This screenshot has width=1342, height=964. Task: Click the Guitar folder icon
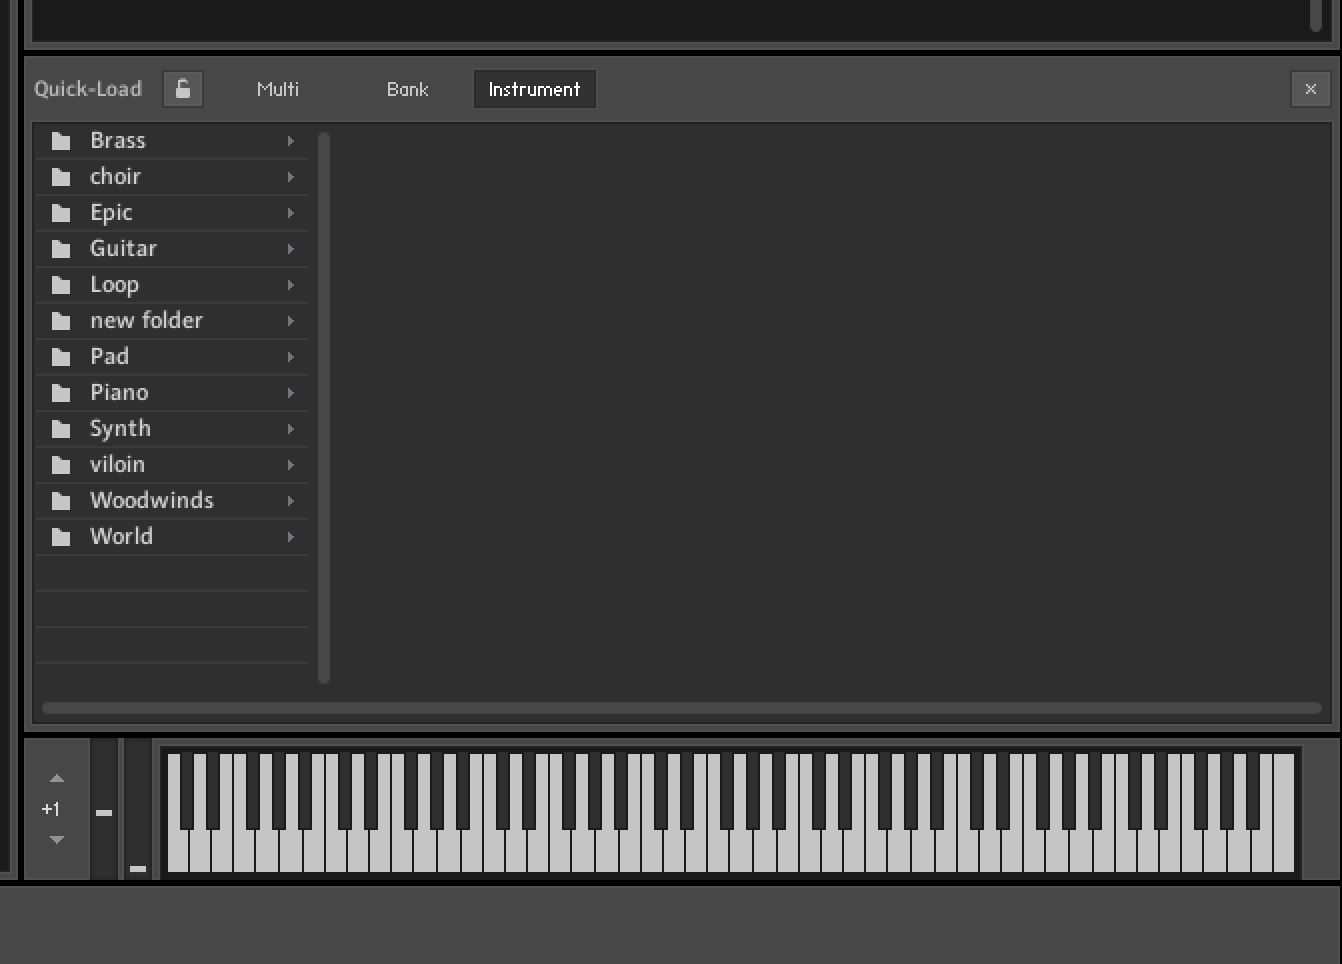point(59,248)
